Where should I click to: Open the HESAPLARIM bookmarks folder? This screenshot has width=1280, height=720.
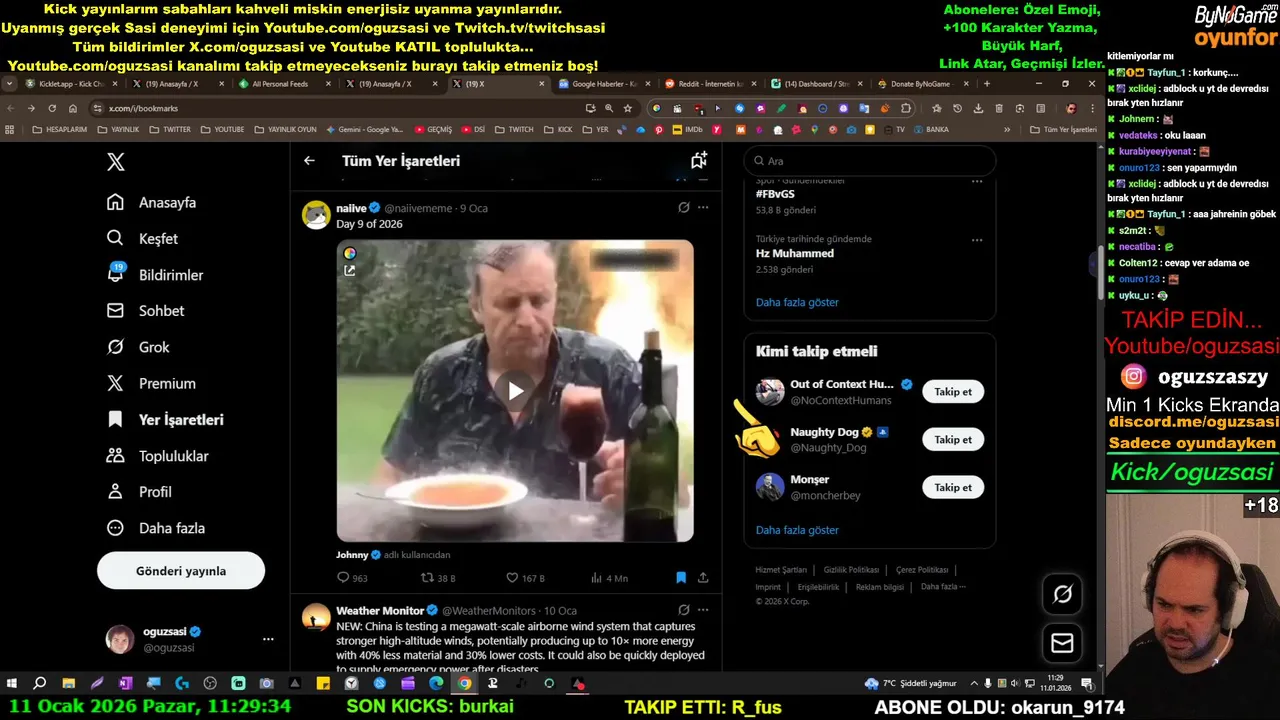pyautogui.click(x=59, y=129)
